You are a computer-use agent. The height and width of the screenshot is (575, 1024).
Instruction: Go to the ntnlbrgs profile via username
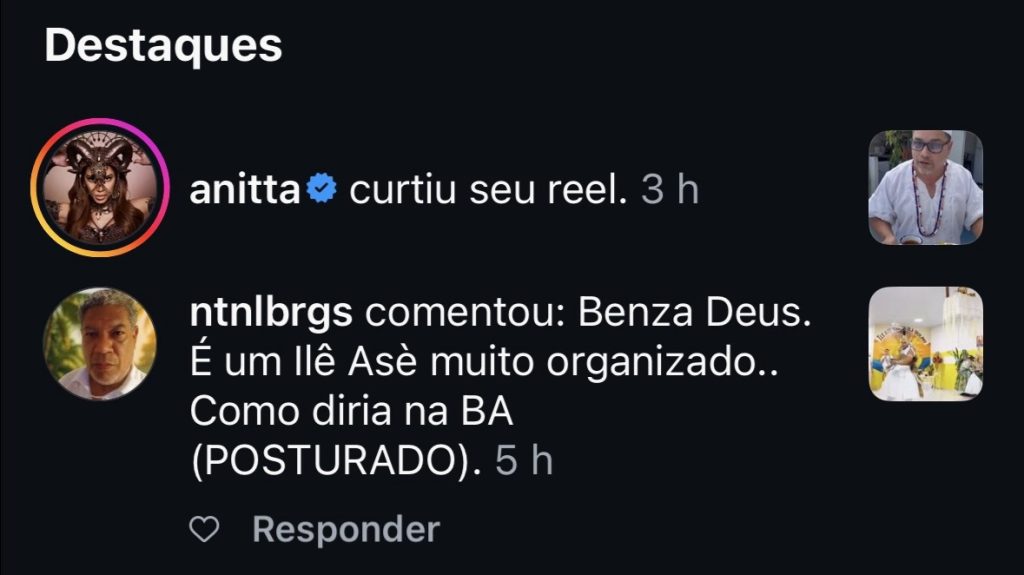(x=270, y=314)
